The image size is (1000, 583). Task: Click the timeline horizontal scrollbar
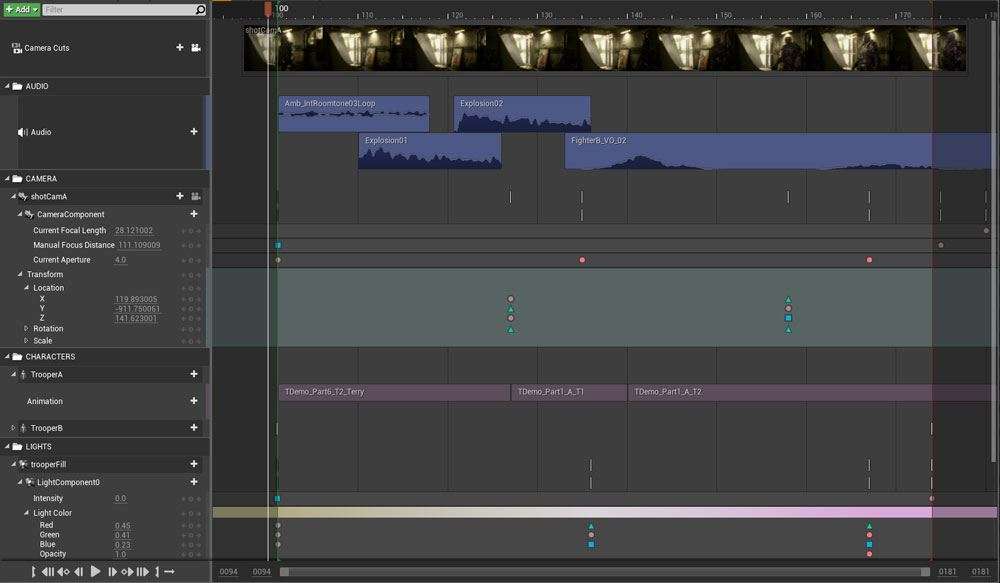(x=605, y=572)
